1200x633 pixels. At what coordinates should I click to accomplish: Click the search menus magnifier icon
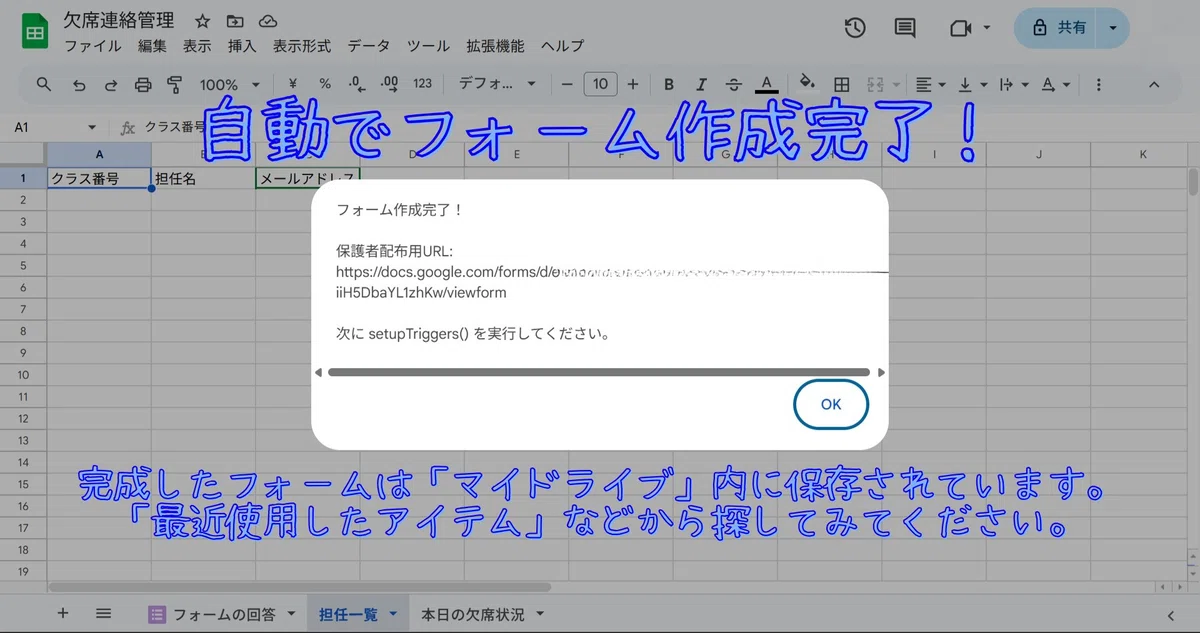44,84
